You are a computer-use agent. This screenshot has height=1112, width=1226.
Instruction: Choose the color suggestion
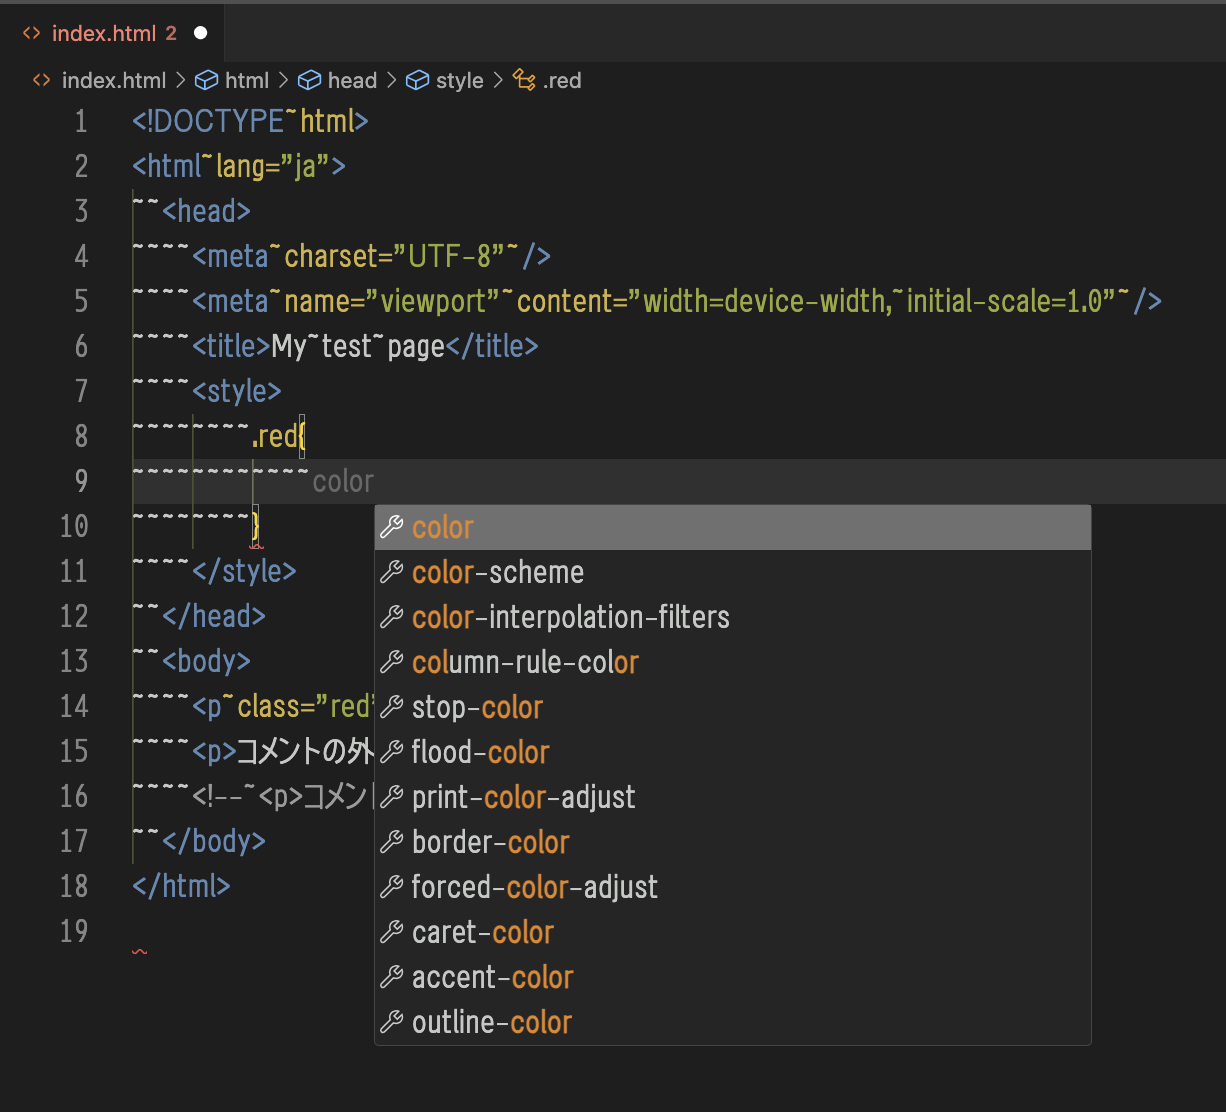[x=443, y=527]
